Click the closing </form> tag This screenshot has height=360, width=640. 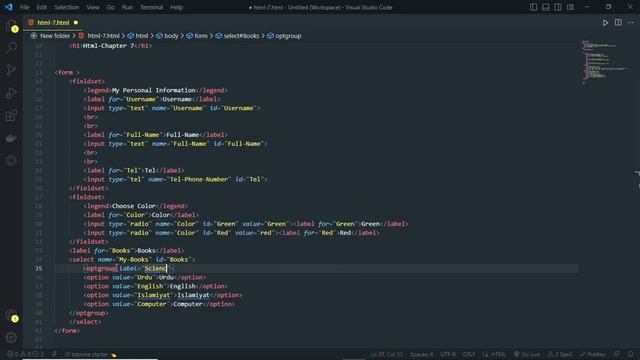tap(67, 331)
